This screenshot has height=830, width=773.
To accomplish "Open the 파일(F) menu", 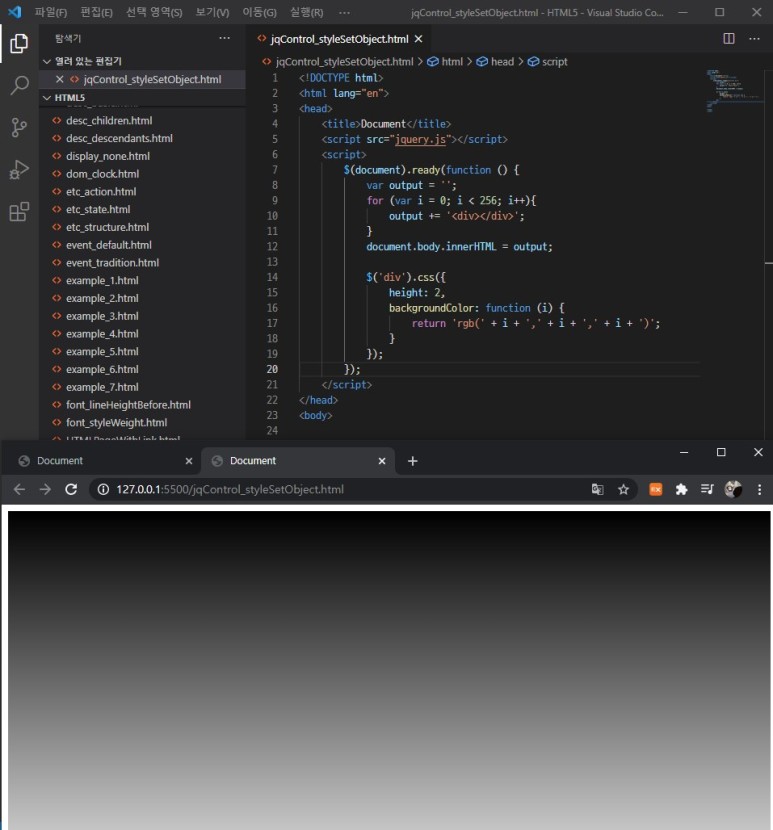I will (51, 12).
